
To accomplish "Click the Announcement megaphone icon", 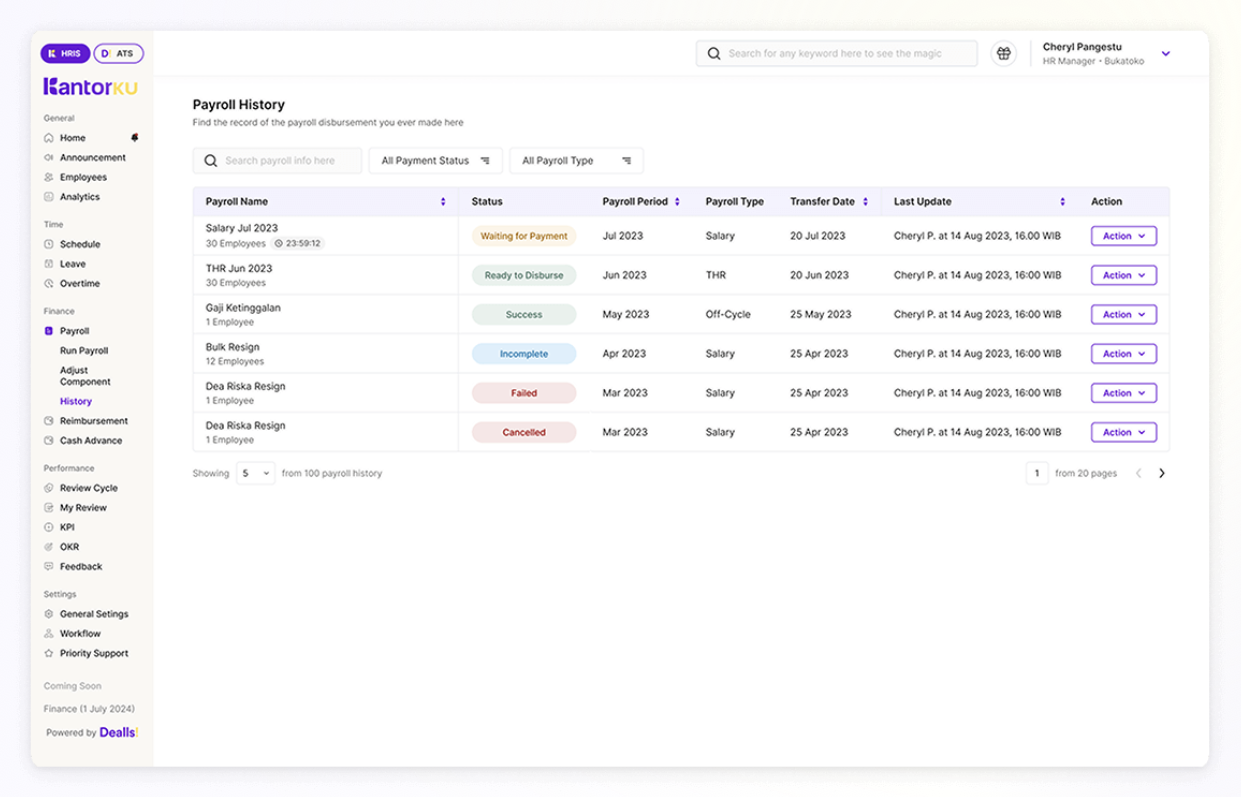I will [49, 158].
